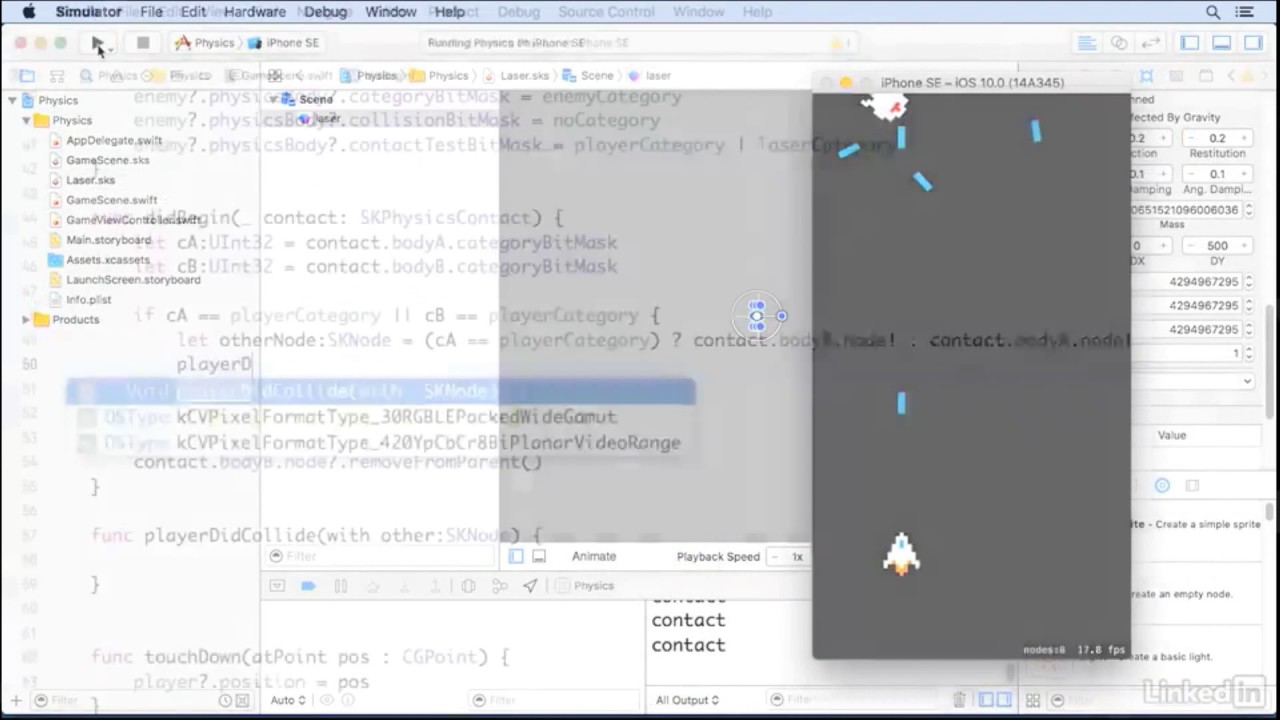Open the Window menu
The width and height of the screenshot is (1280, 720).
pyautogui.click(x=390, y=12)
